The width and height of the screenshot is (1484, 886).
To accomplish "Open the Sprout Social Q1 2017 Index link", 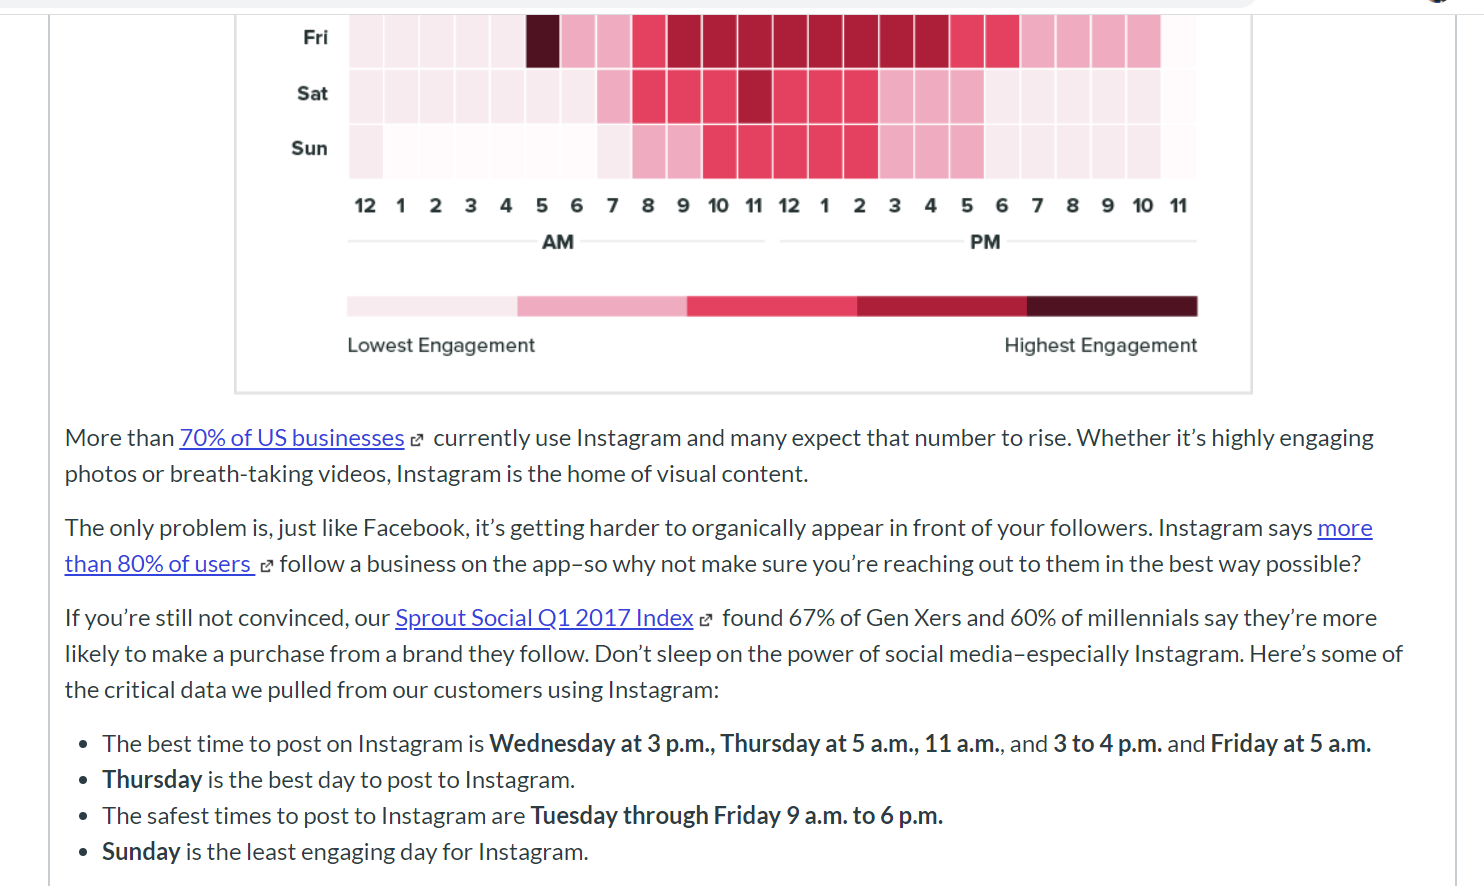I will [544, 618].
